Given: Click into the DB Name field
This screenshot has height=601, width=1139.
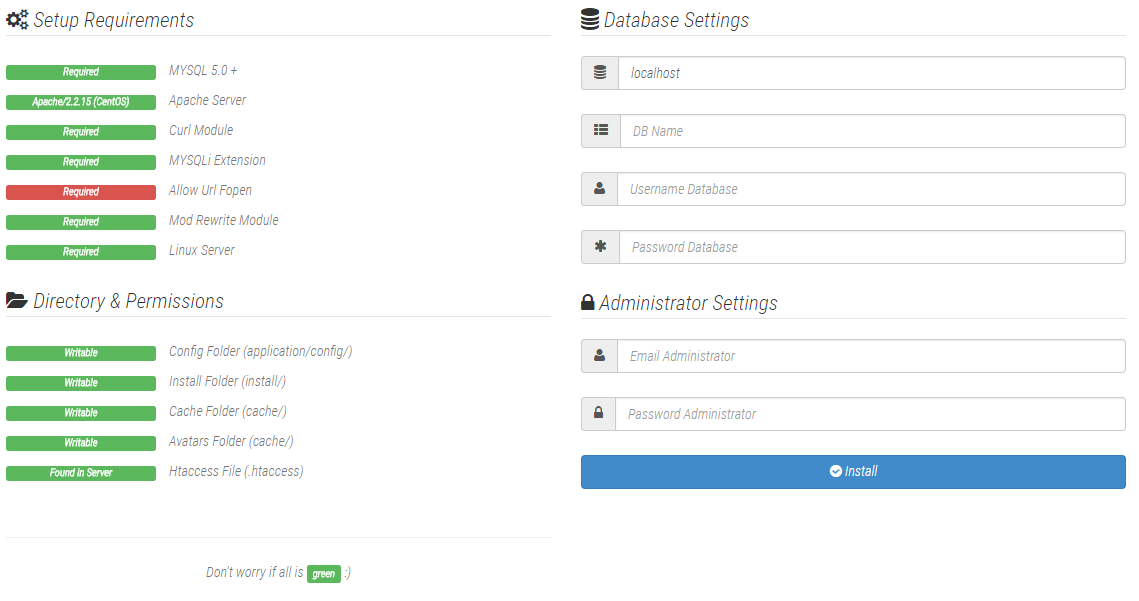Looking at the screenshot, I should [872, 131].
